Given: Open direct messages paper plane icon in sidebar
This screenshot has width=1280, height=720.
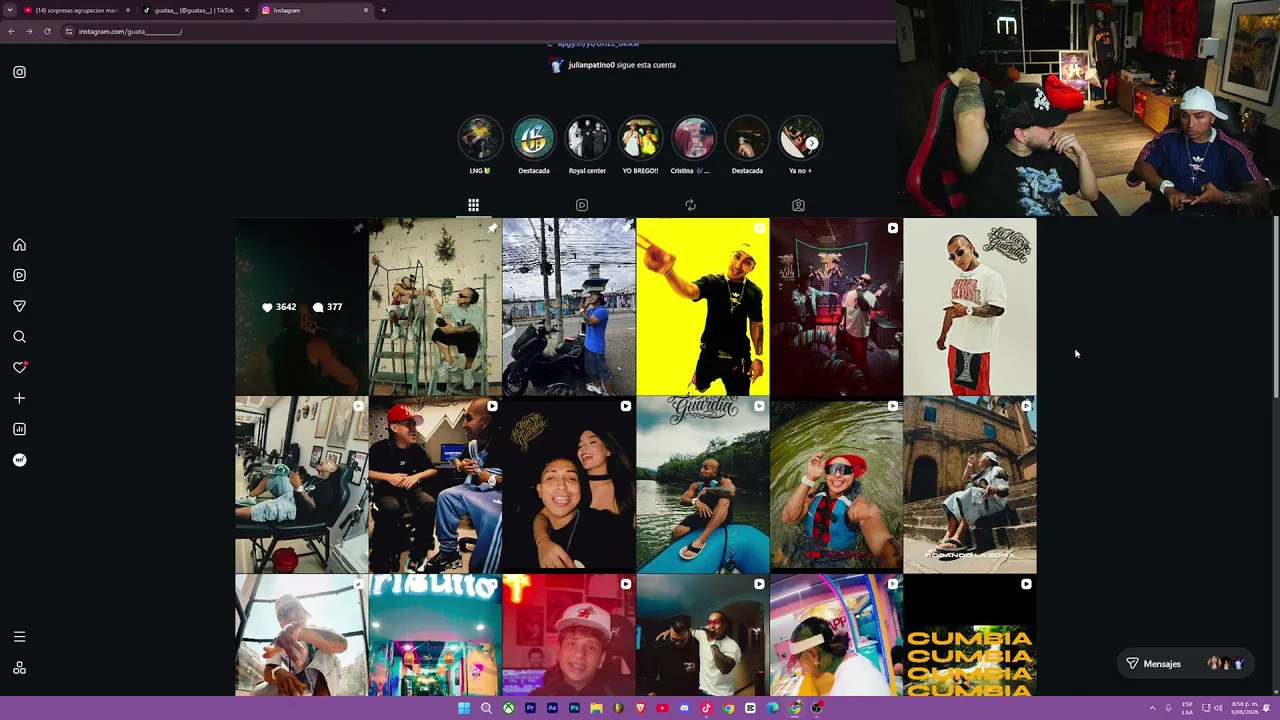Looking at the screenshot, I should click(x=19, y=306).
